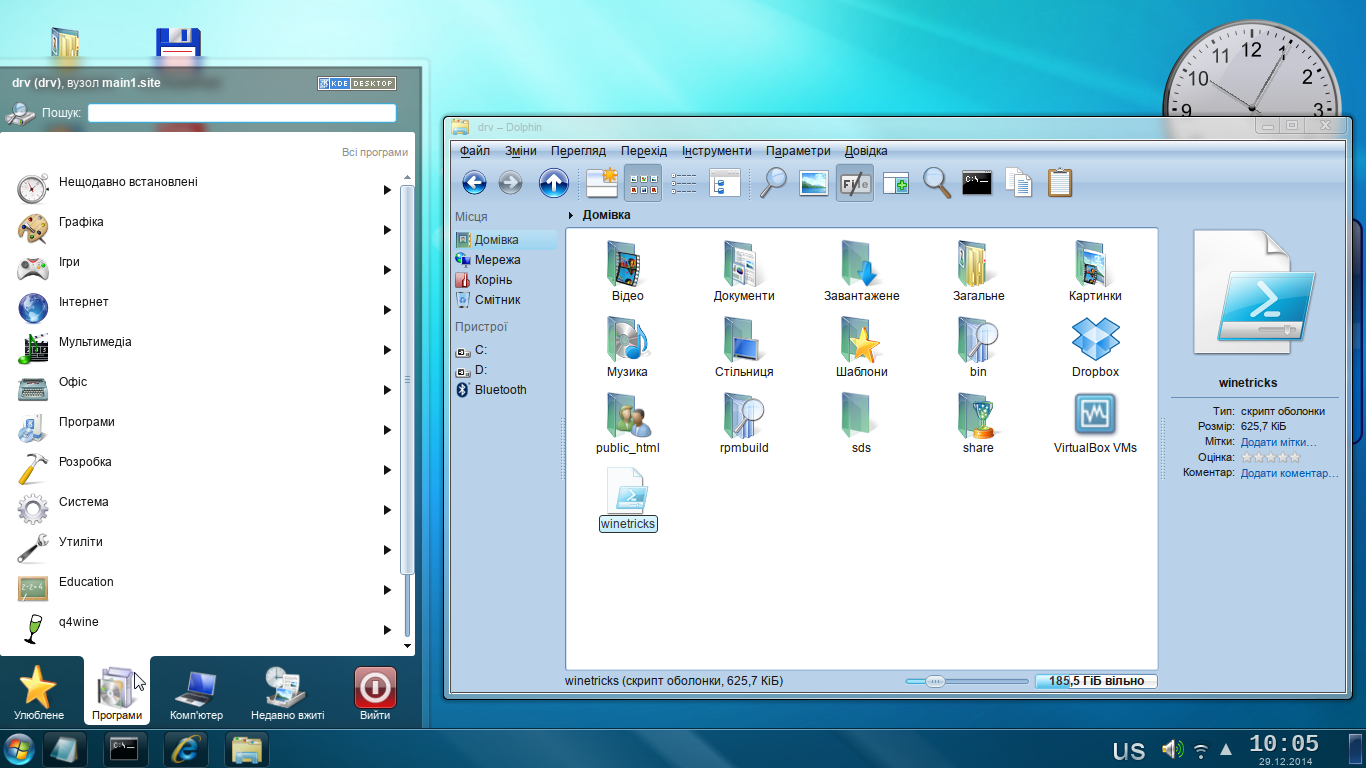Click the icon zoom slider handle
1366x768 pixels.
(x=935, y=681)
